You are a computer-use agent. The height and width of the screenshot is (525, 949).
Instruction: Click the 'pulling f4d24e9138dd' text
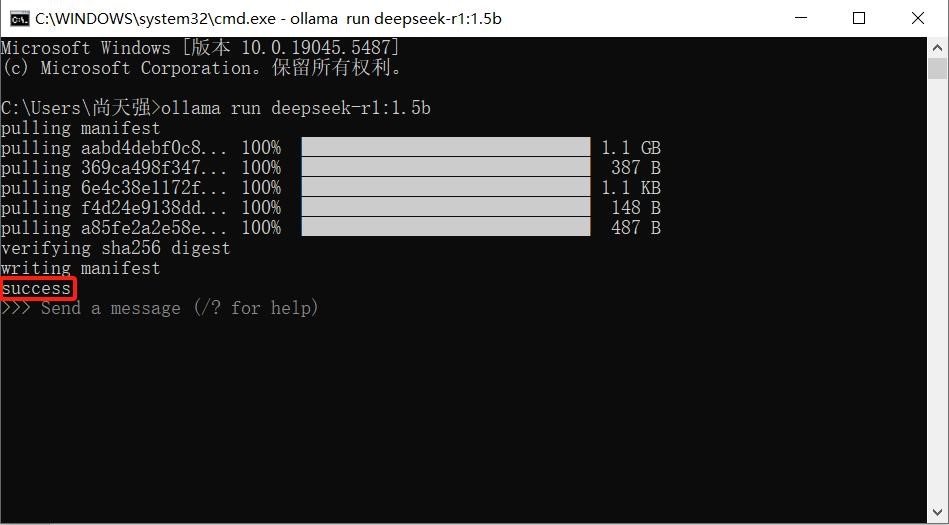[x=114, y=208]
